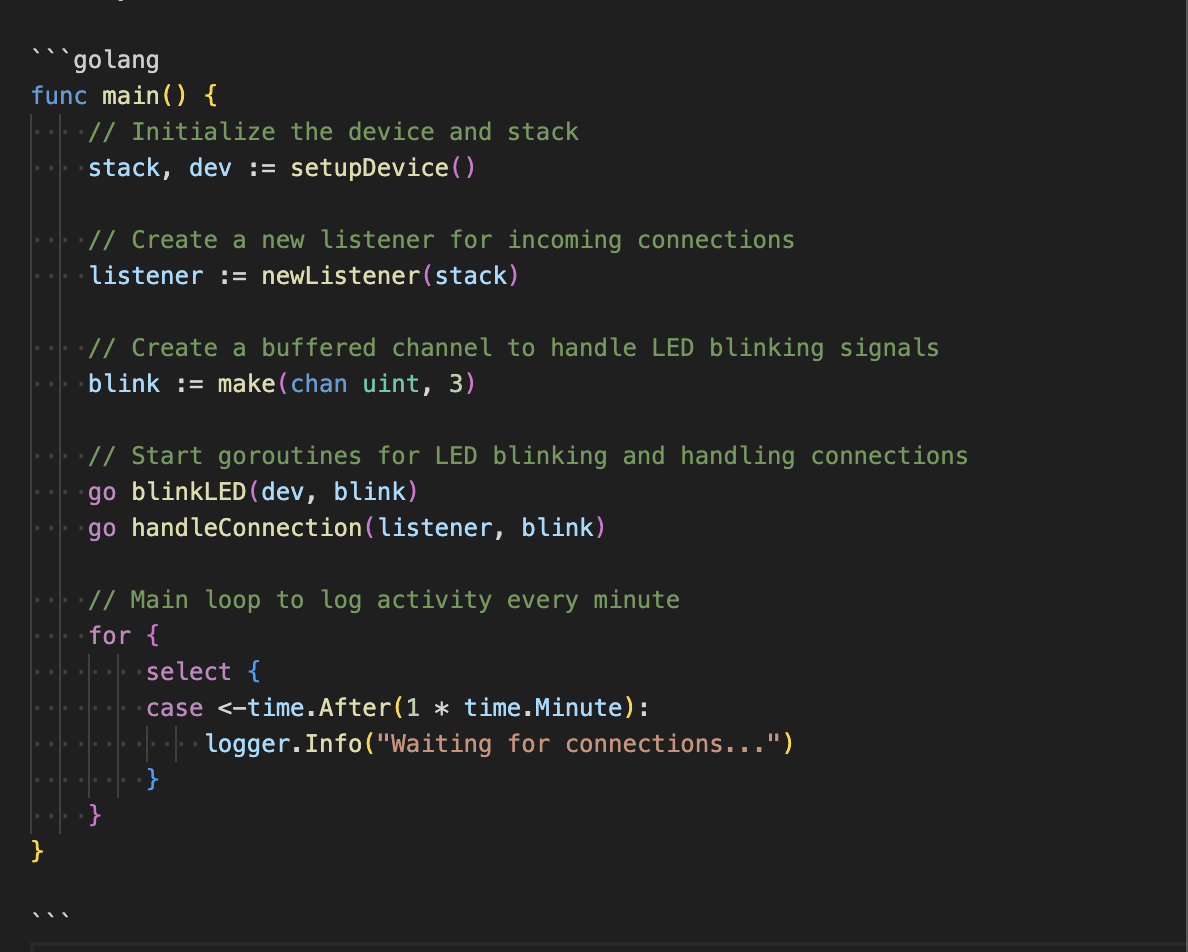
Task: Click the 'go blinkLED(dev, blink)' line
Action: point(253,492)
